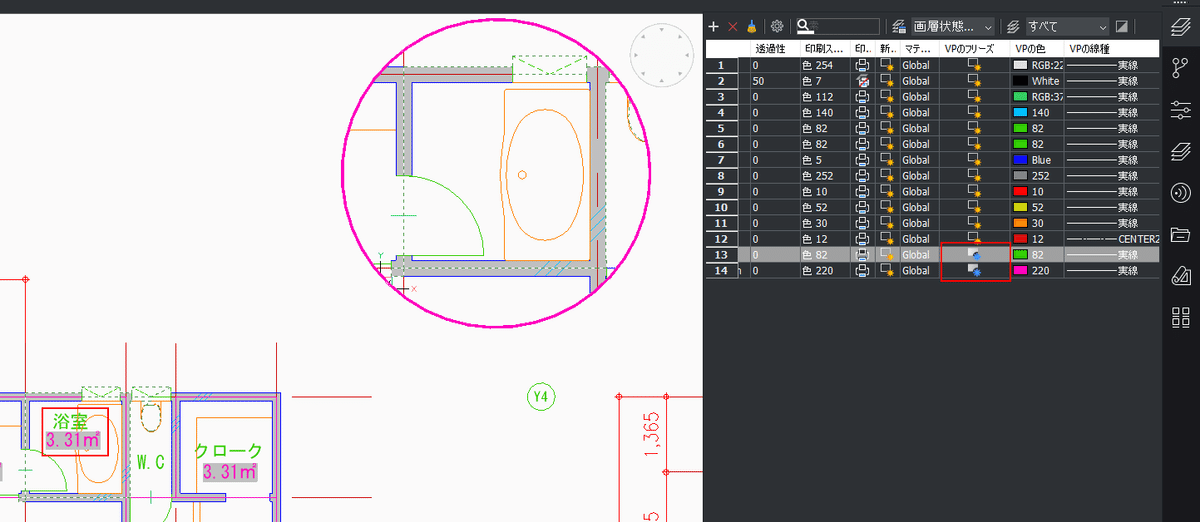Select layer row number 14

tap(720, 271)
